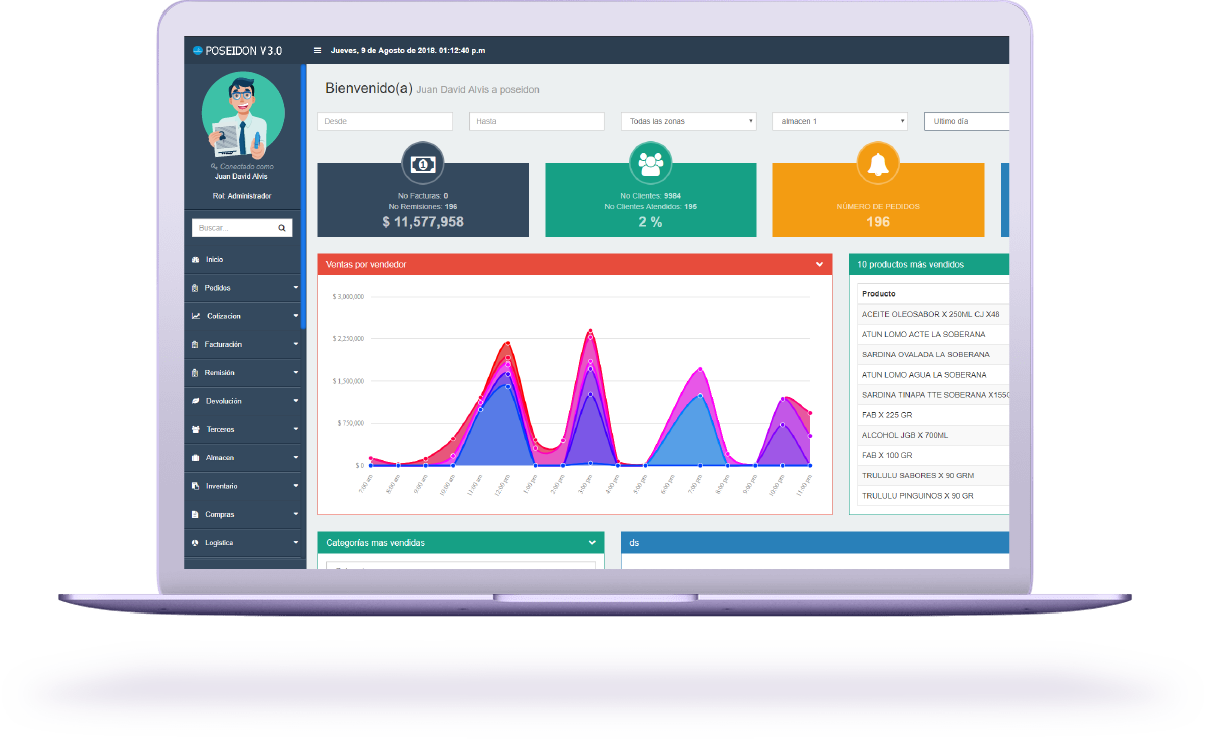Open the Terceros menu item
Screen dimensions: 1205x740
point(243,430)
